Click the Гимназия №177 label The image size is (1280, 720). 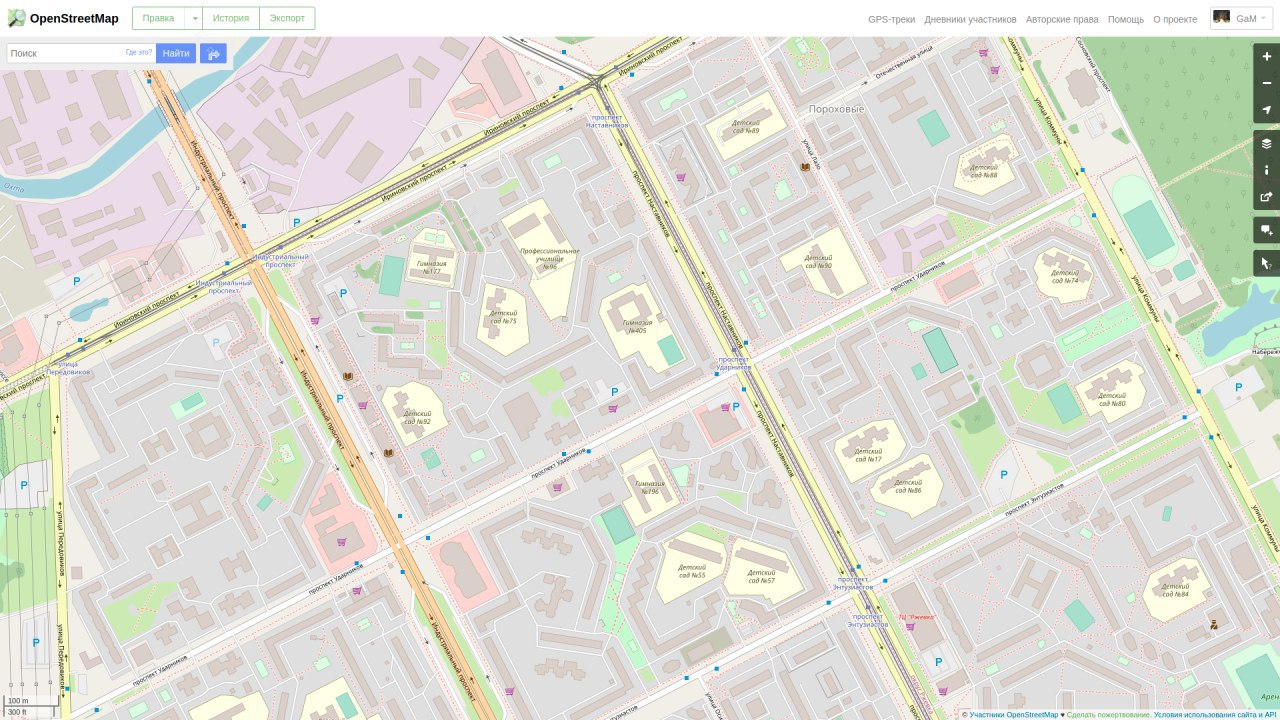430,267
